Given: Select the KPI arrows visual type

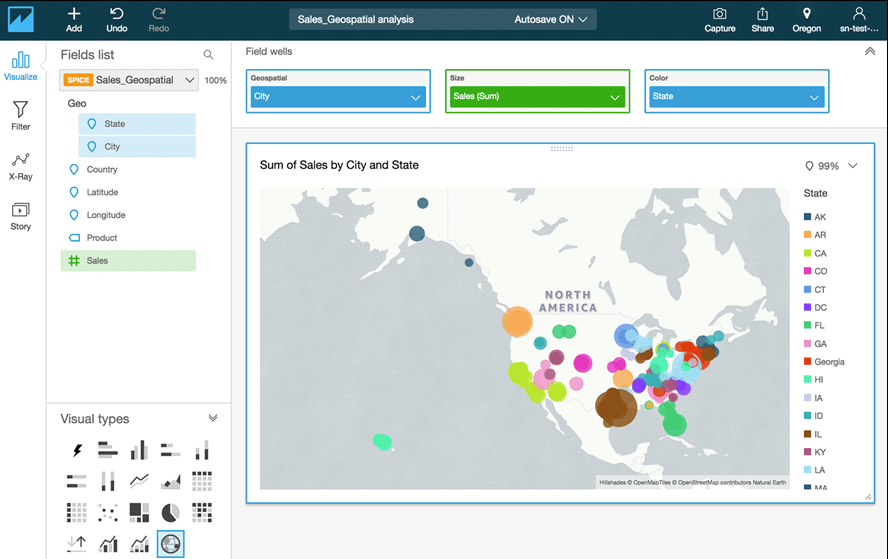Looking at the screenshot, I should (x=77, y=544).
